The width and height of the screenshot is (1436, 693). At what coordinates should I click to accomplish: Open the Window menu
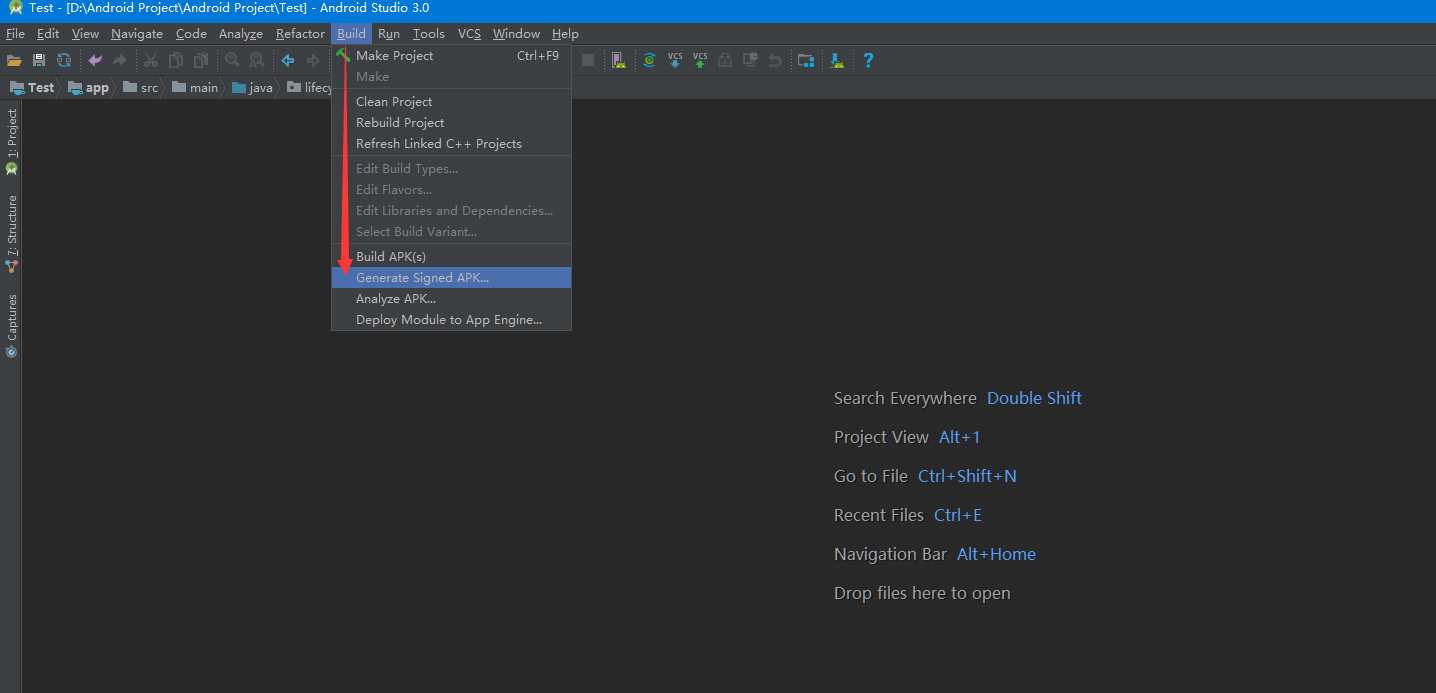click(516, 34)
